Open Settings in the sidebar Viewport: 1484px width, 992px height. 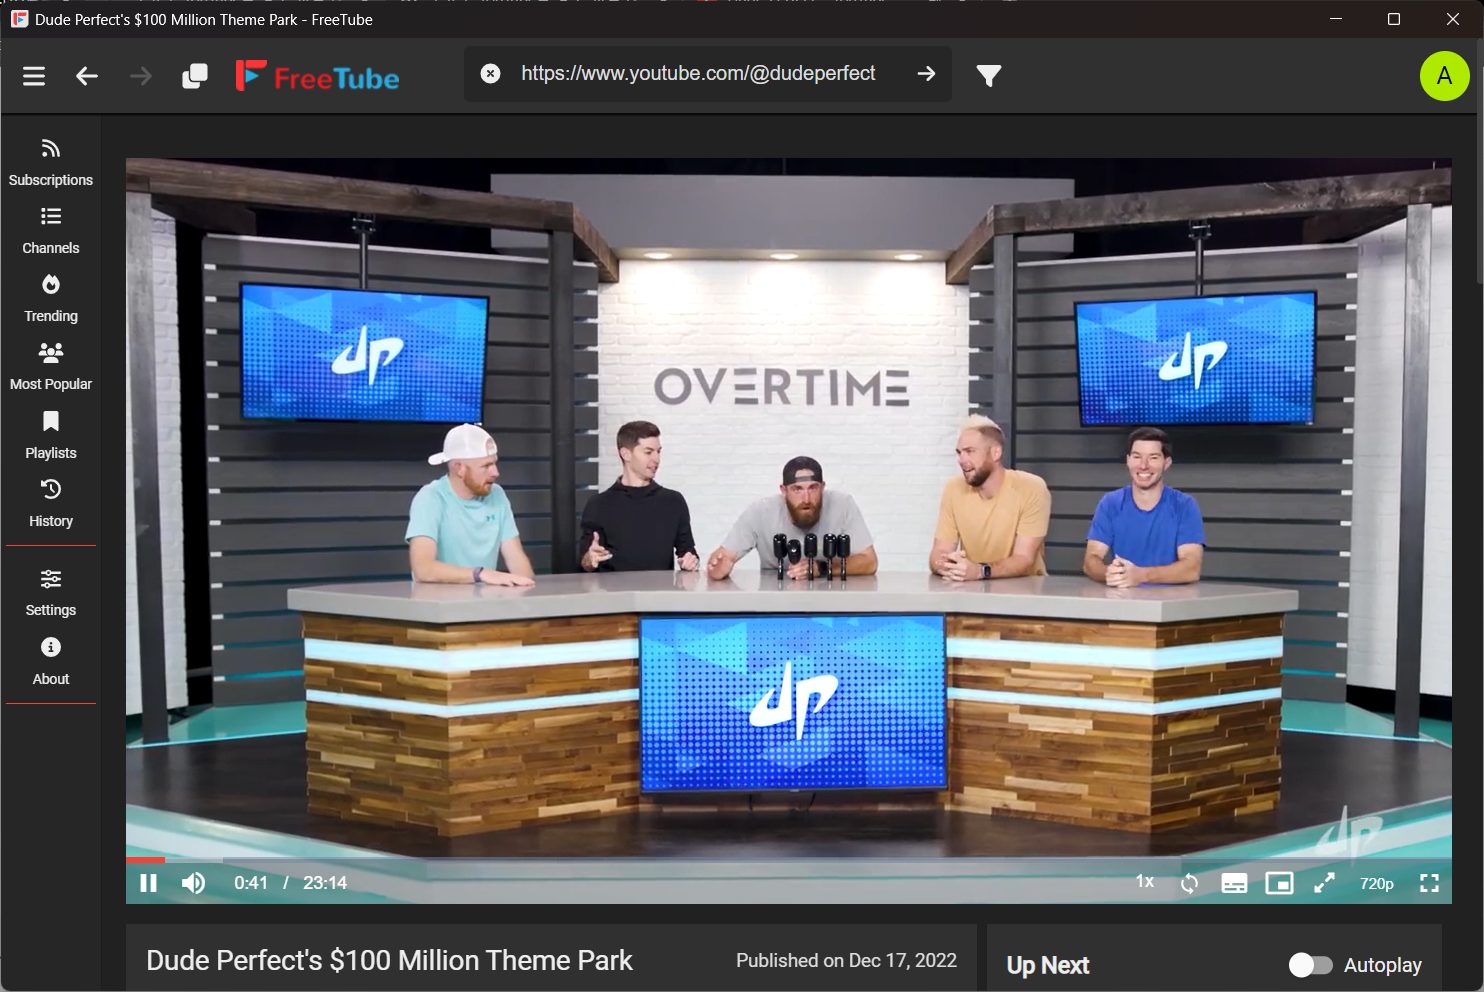pos(51,593)
